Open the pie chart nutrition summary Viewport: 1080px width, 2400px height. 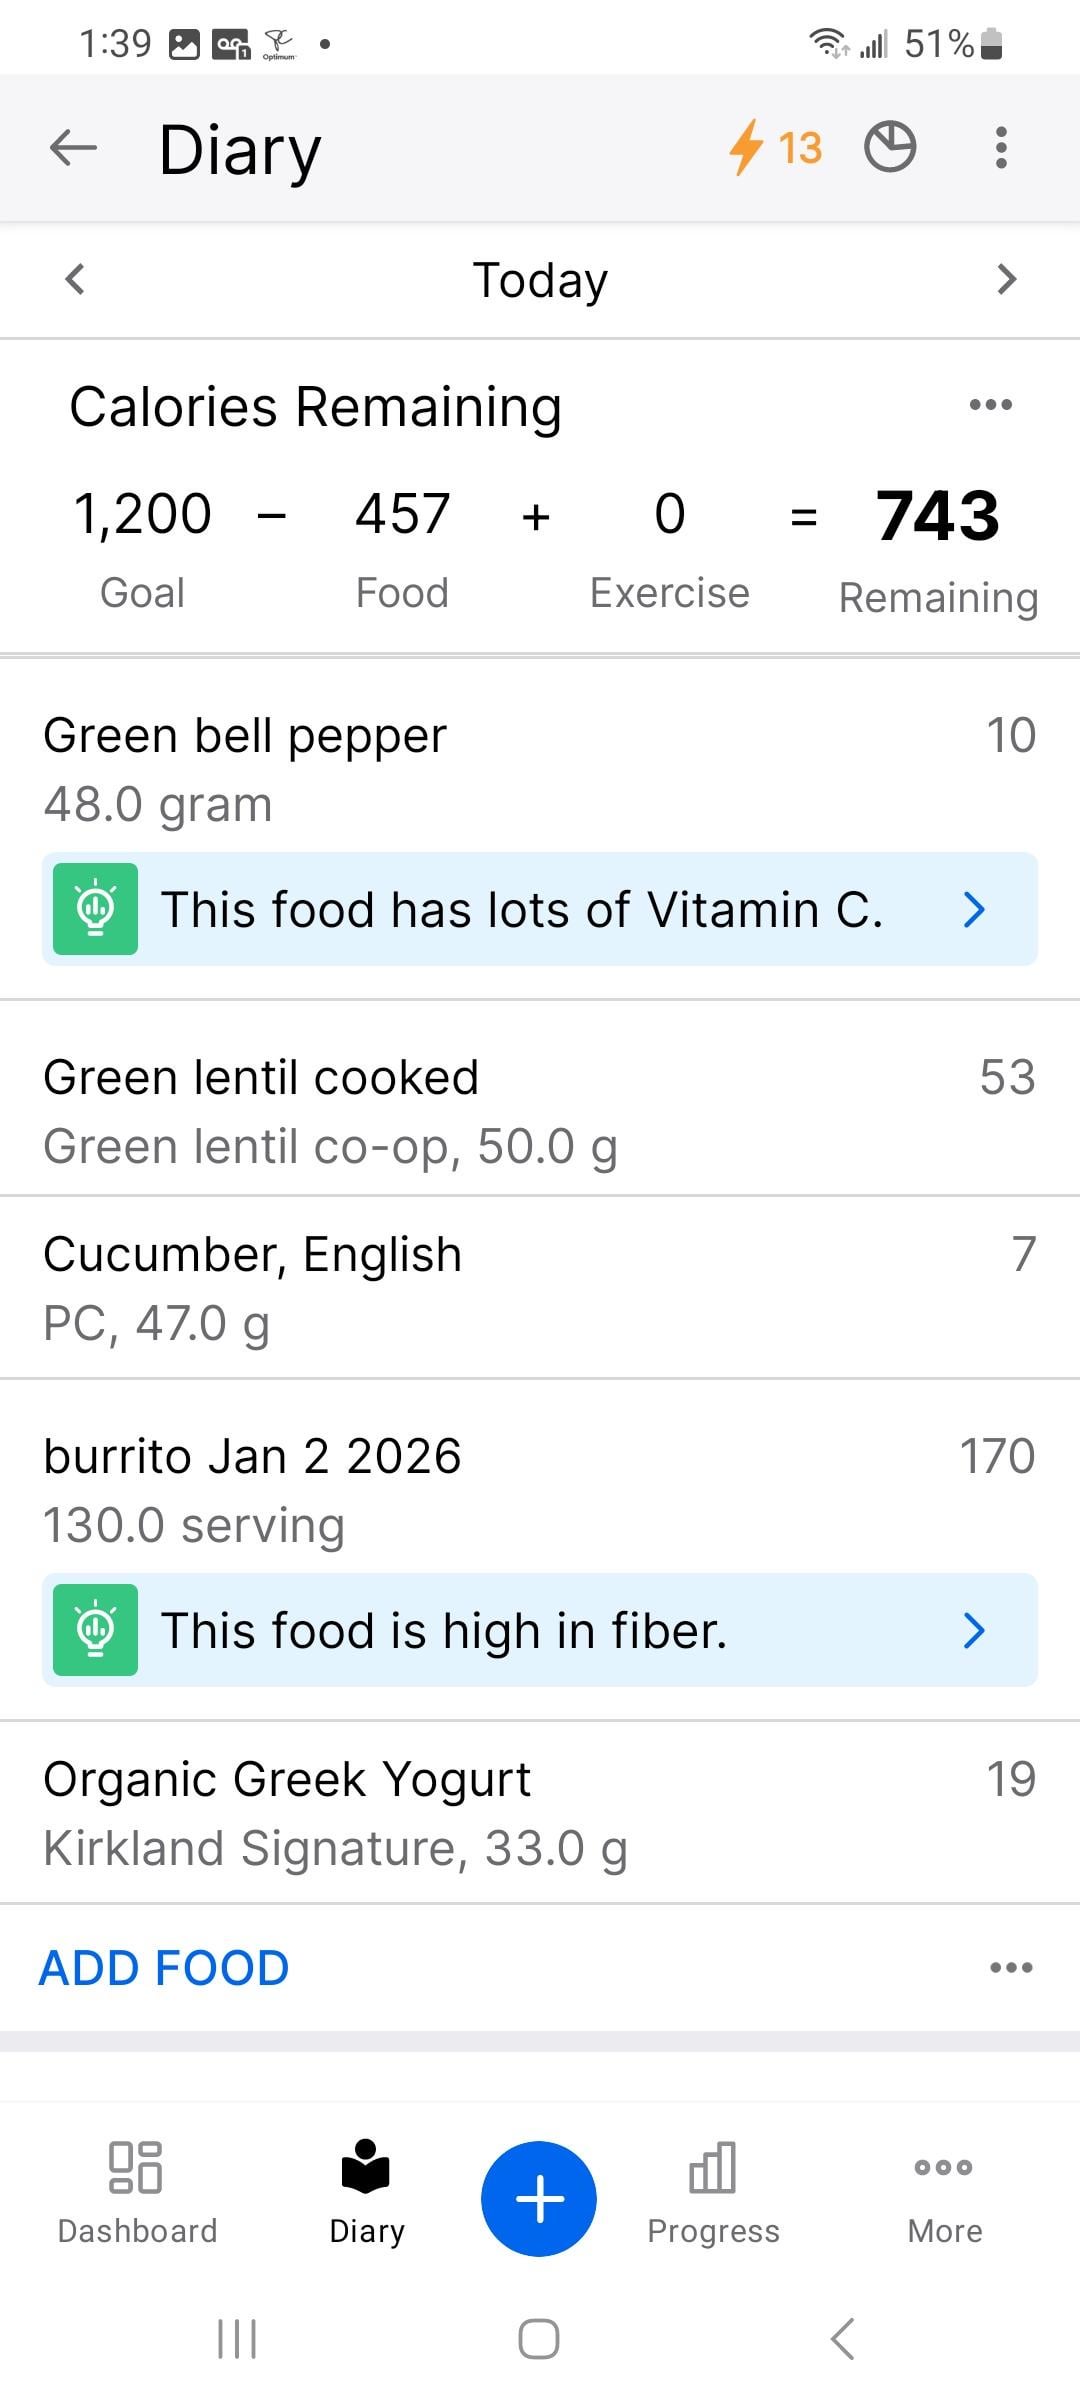pyautogui.click(x=889, y=148)
